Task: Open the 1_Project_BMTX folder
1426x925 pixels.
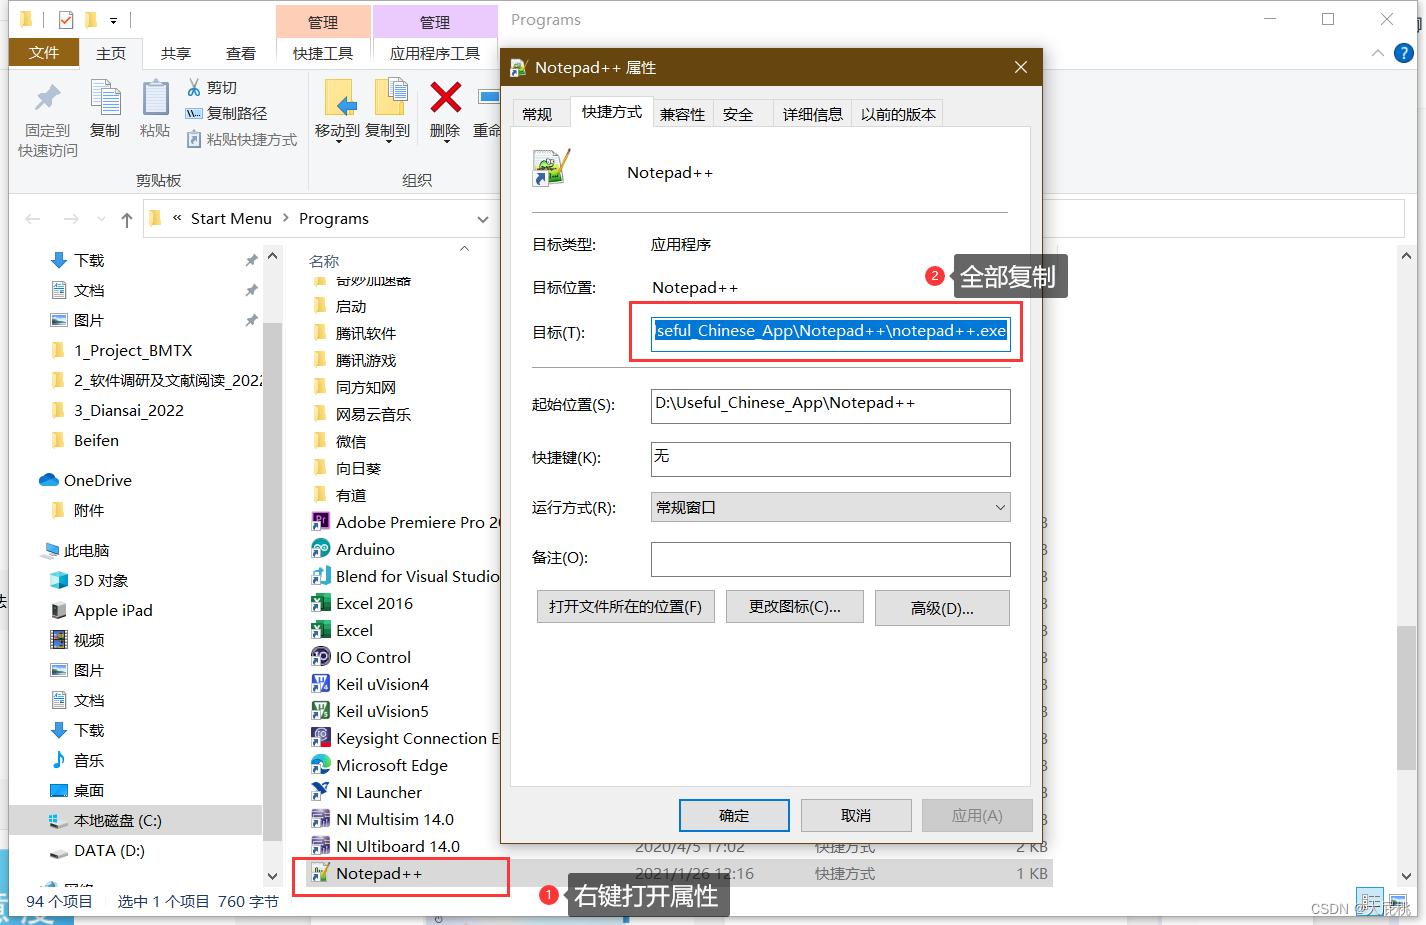Action: (x=133, y=350)
